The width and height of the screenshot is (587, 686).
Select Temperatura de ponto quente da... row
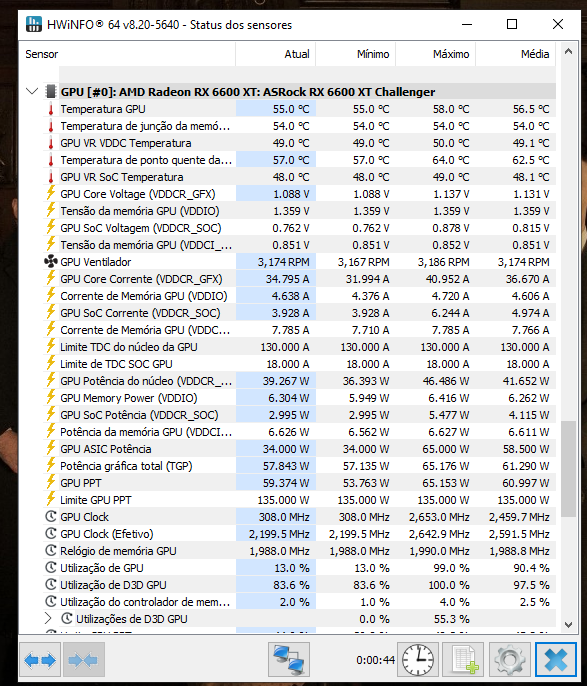(146, 160)
